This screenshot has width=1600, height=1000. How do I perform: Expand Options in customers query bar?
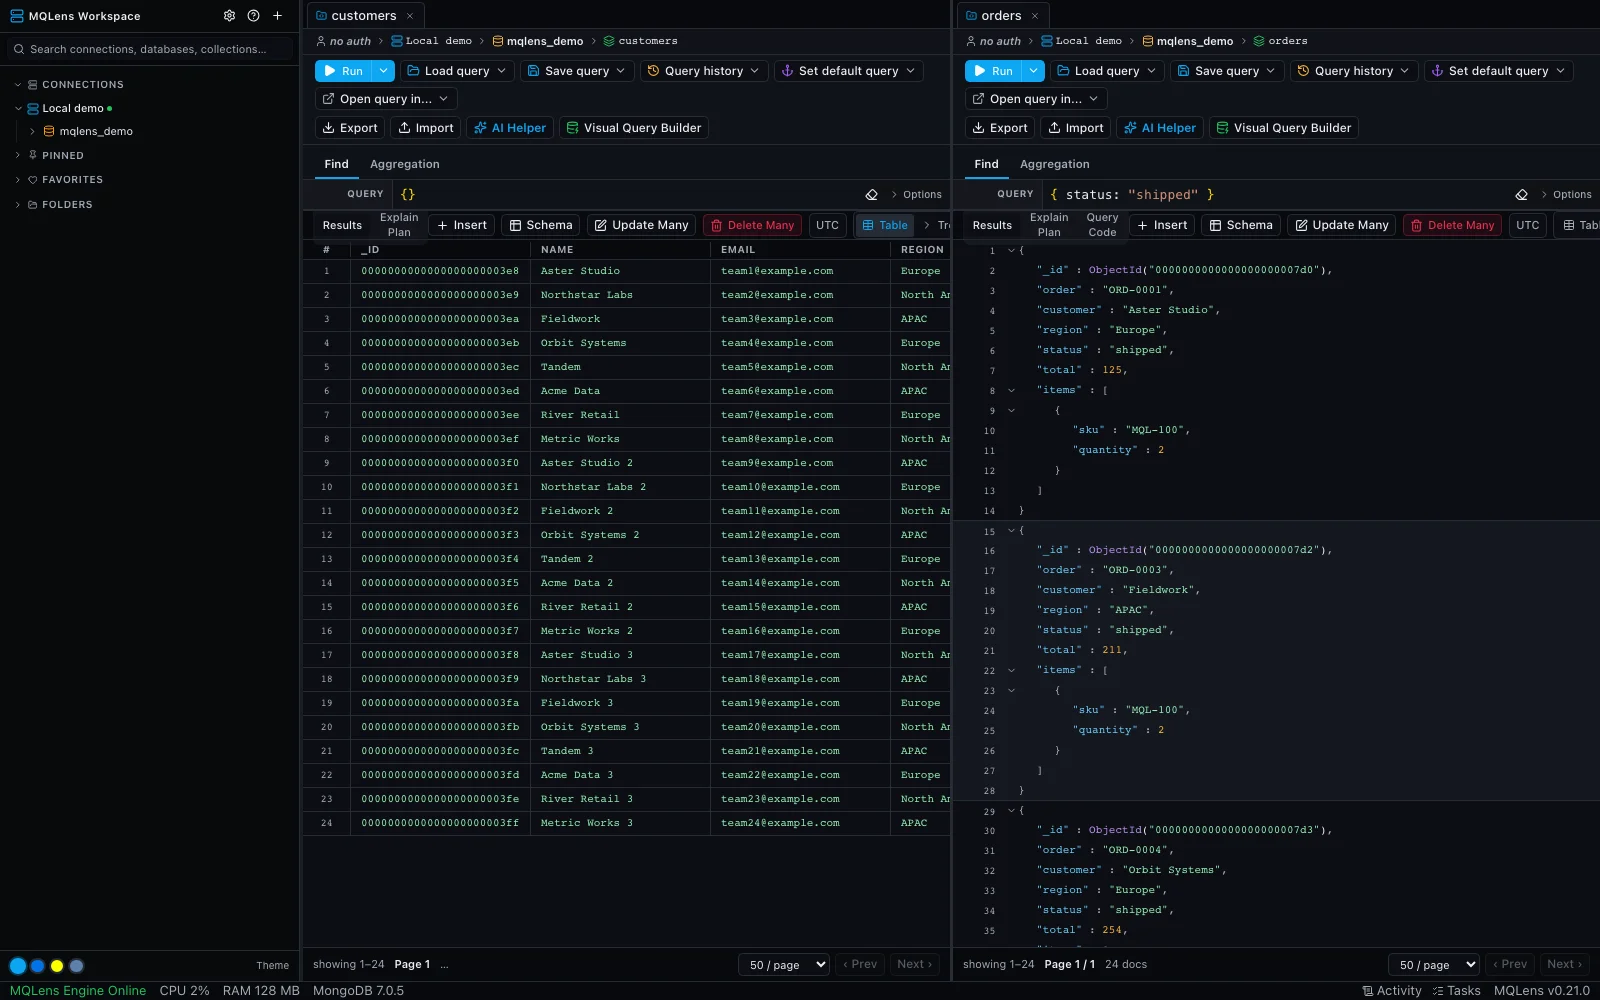pos(916,195)
